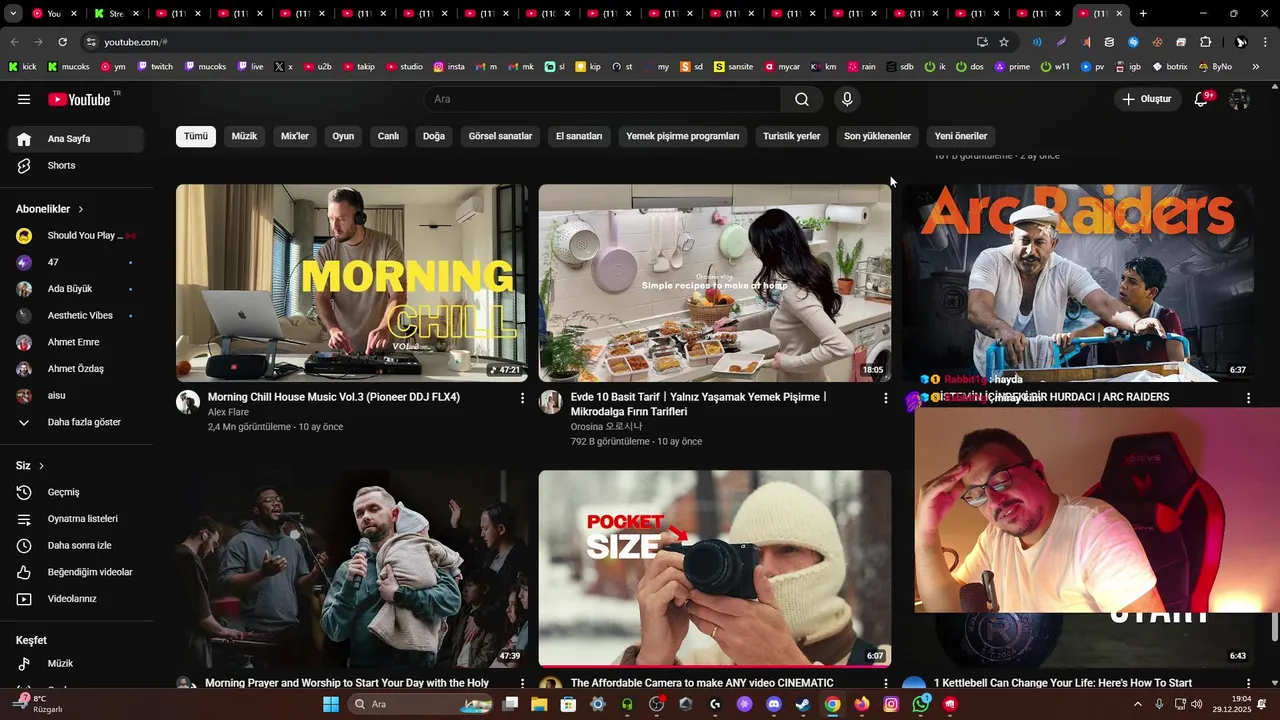The width and height of the screenshot is (1280, 720).
Task: Play the MORNING CHILL video thumbnail
Action: pos(352,283)
